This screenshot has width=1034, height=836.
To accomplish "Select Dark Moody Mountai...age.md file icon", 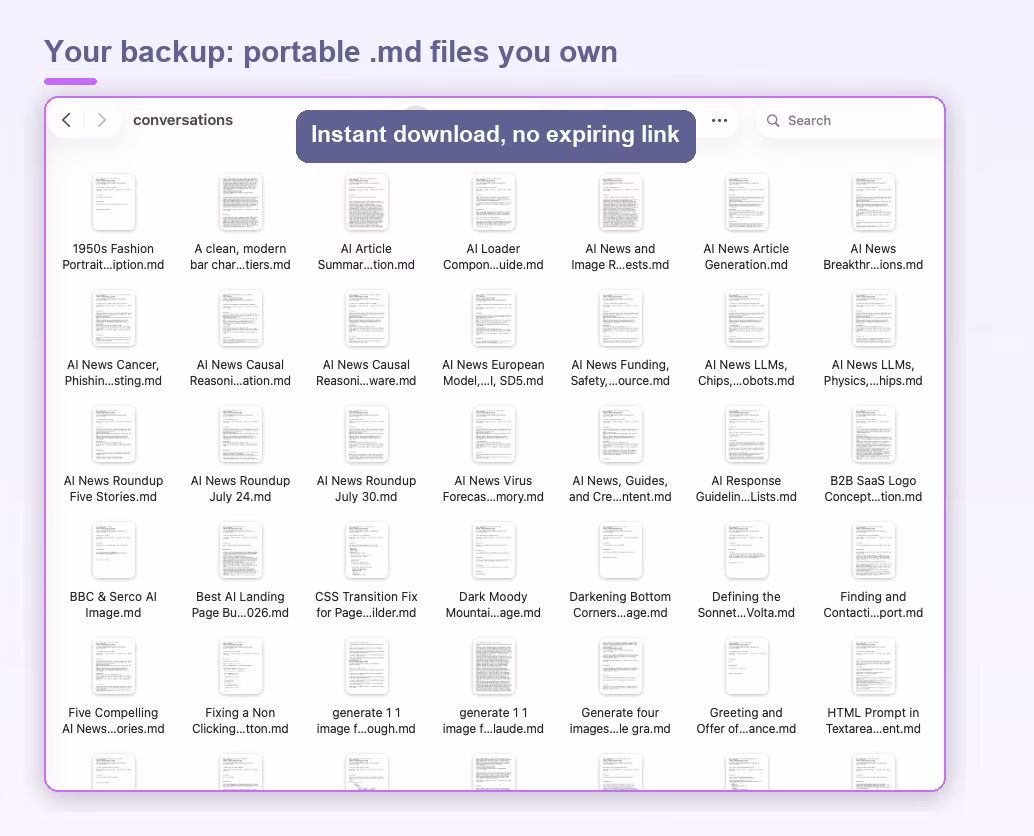I will [x=493, y=551].
